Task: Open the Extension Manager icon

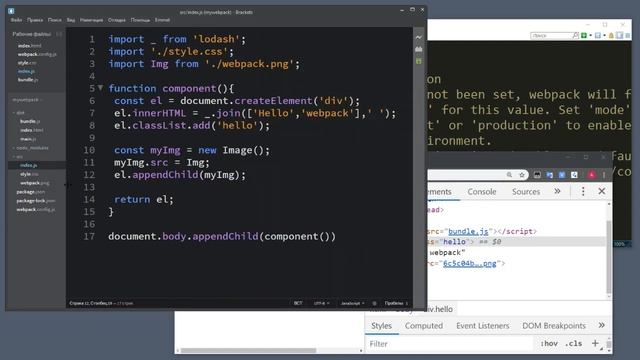Action: 419,49
